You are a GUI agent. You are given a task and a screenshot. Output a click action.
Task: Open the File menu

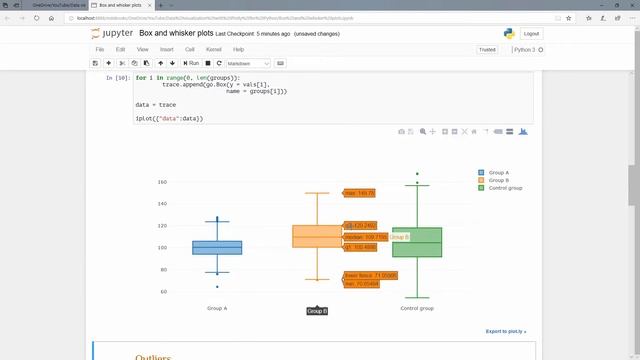(x=100, y=49)
